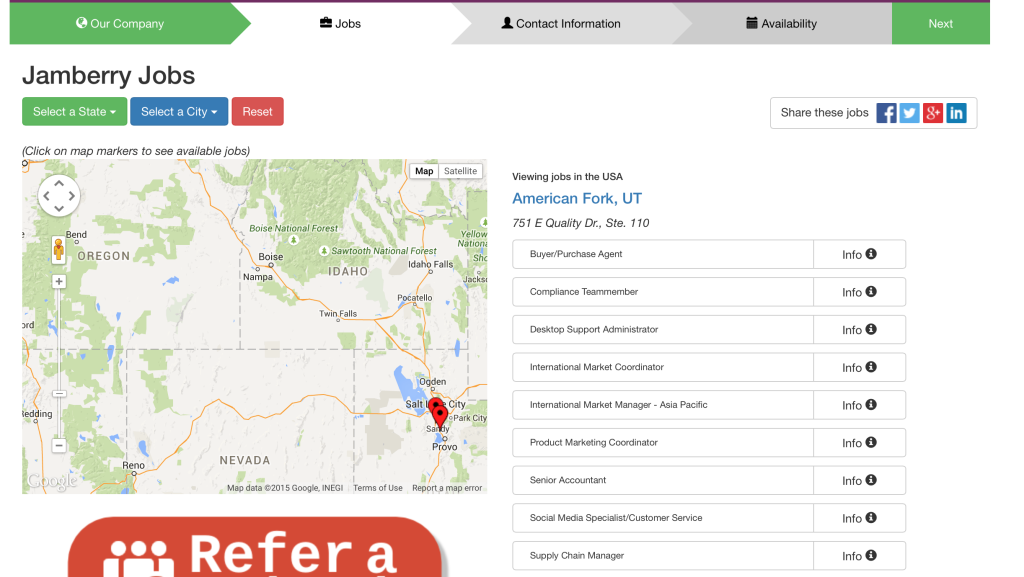Select International Market Coordinator job row
The width and height of the screenshot is (1024, 577).
pyautogui.click(x=663, y=367)
